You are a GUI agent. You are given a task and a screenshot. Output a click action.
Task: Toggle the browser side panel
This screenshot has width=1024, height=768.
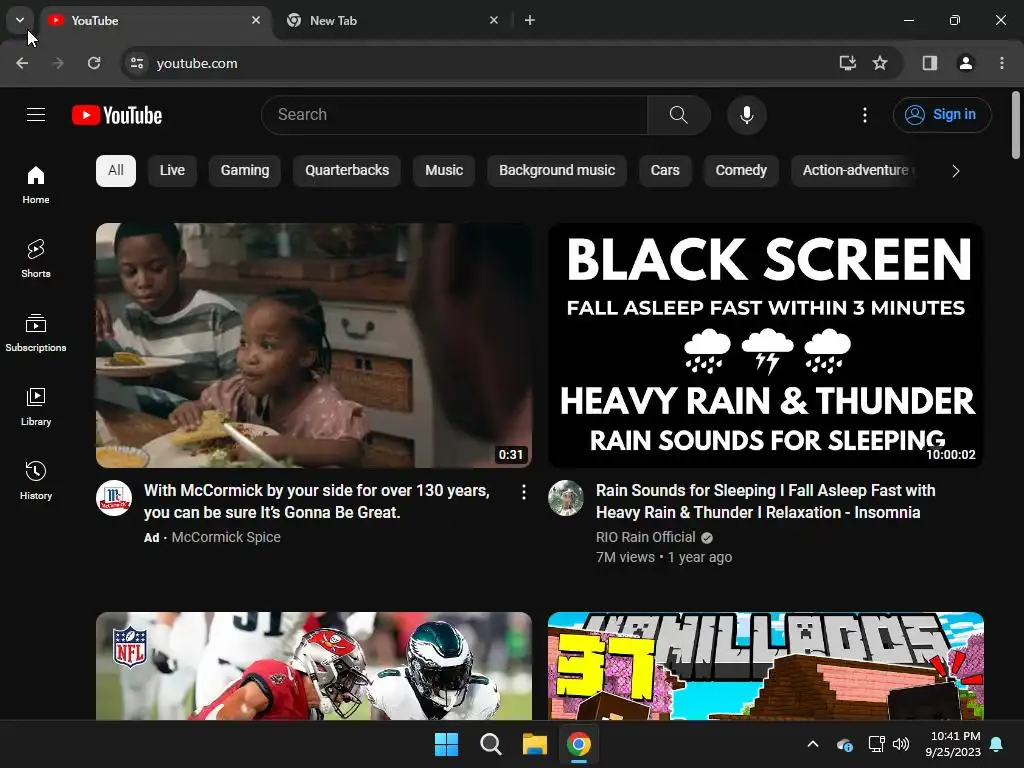930,63
